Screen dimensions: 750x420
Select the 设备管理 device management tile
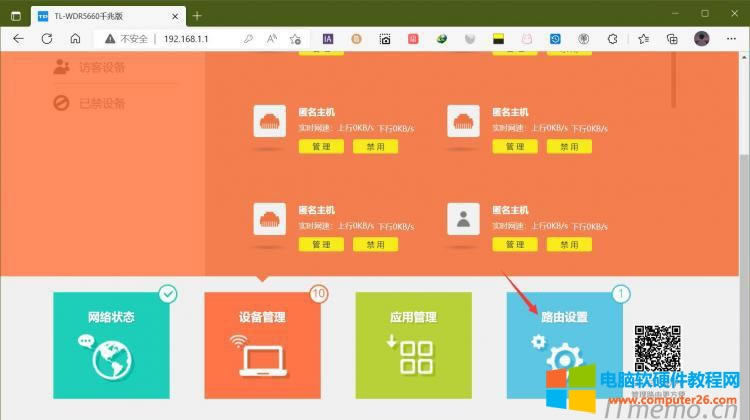click(262, 347)
